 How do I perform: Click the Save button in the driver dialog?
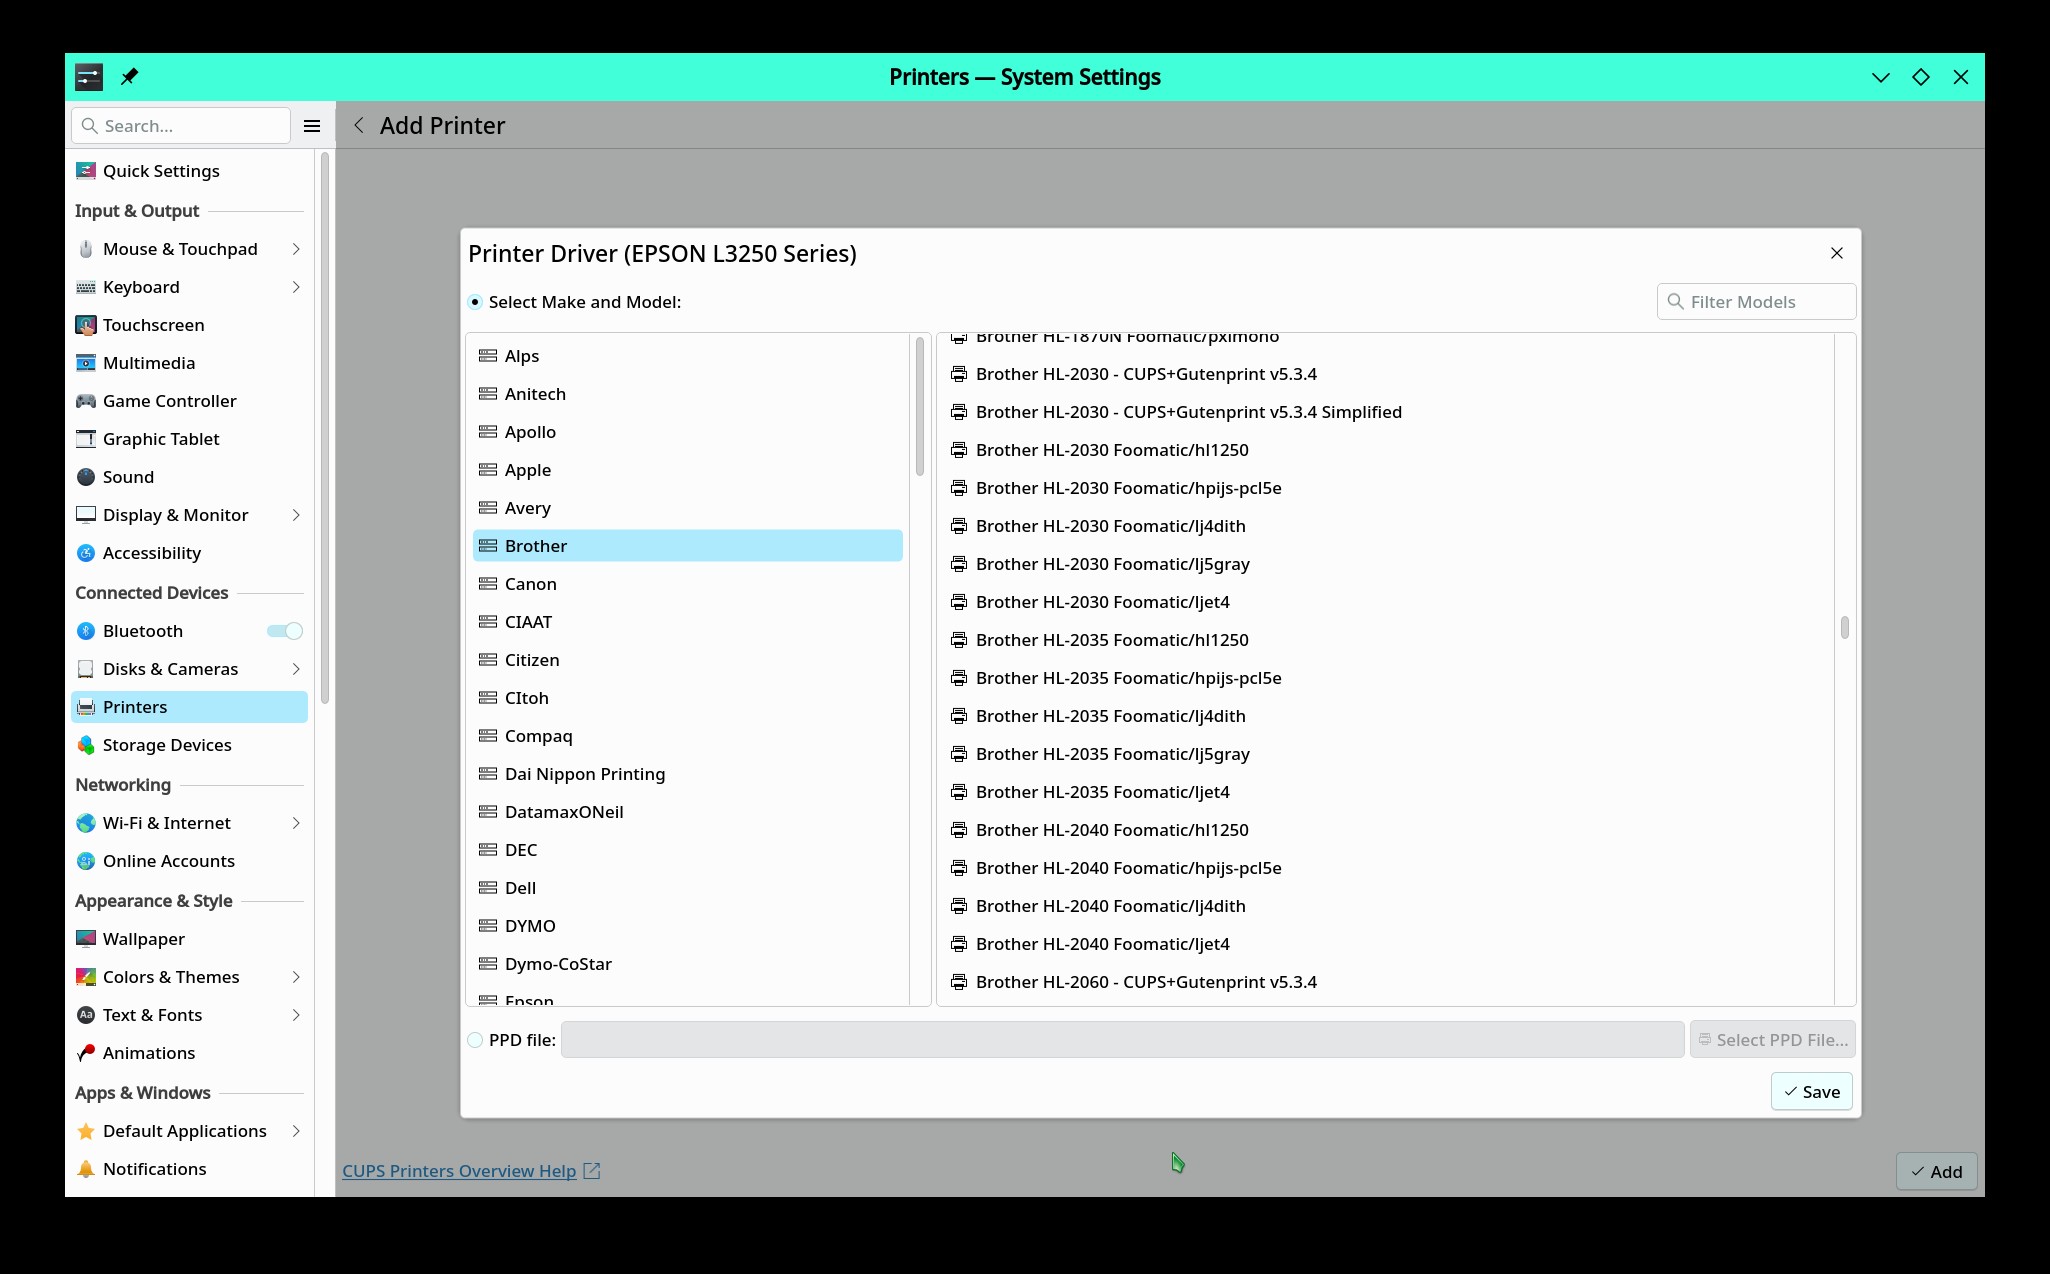pos(1811,1092)
